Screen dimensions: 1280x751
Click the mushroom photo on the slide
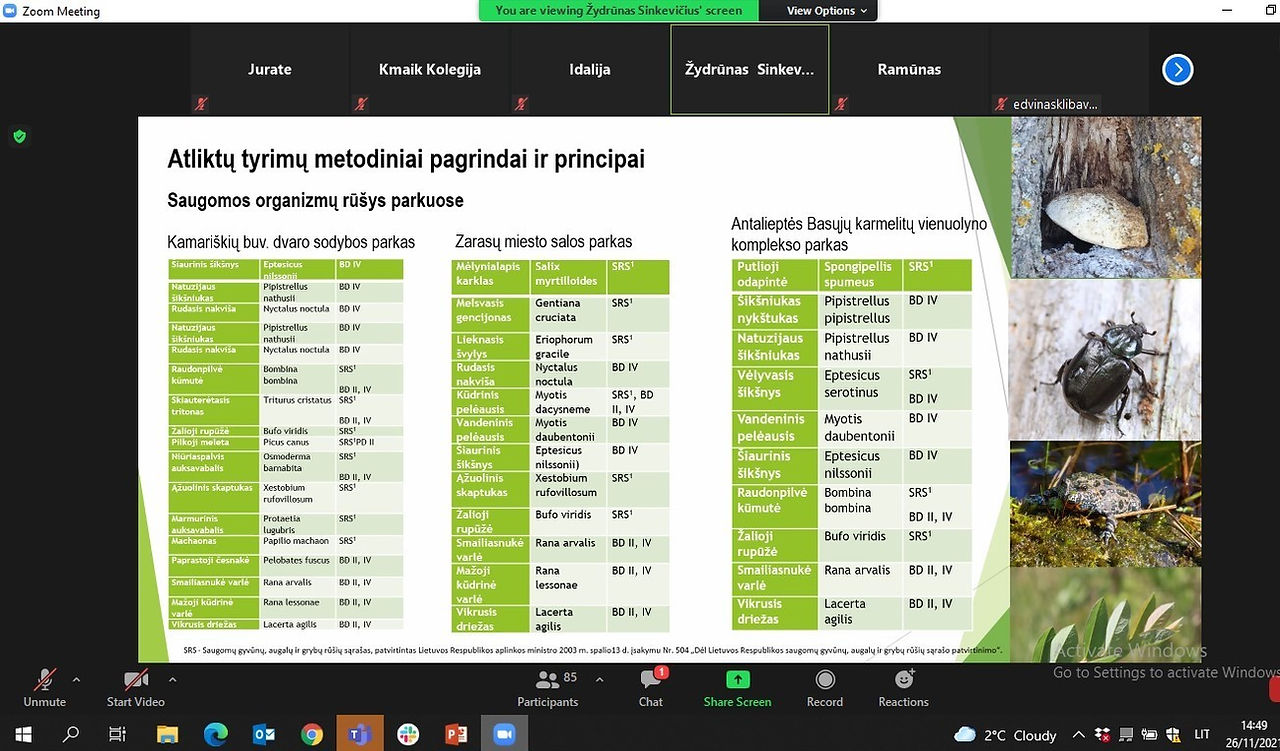click(x=1106, y=197)
